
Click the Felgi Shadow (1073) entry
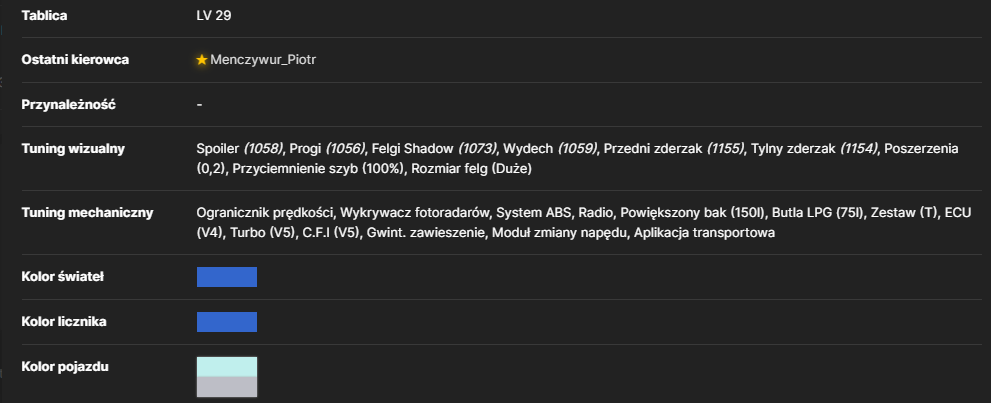pyautogui.click(x=435, y=149)
